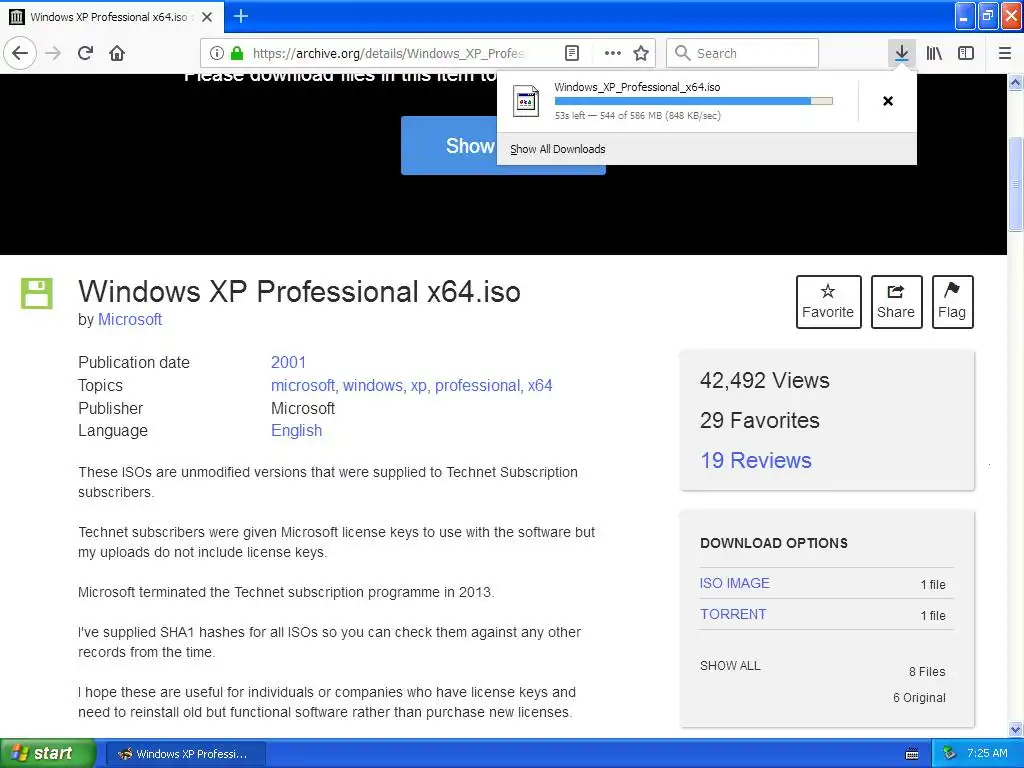Flag this item
The height and width of the screenshot is (768, 1024).
(952, 302)
